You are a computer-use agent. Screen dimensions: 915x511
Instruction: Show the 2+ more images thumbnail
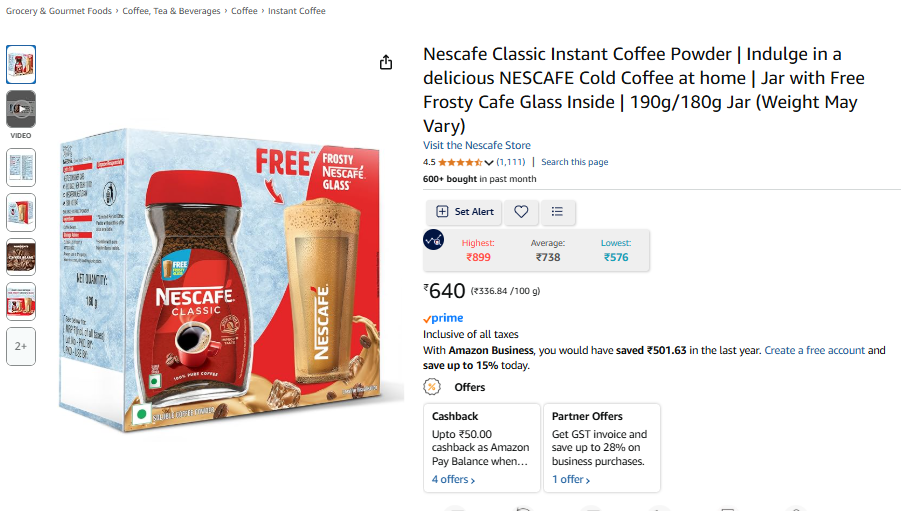pos(21,346)
